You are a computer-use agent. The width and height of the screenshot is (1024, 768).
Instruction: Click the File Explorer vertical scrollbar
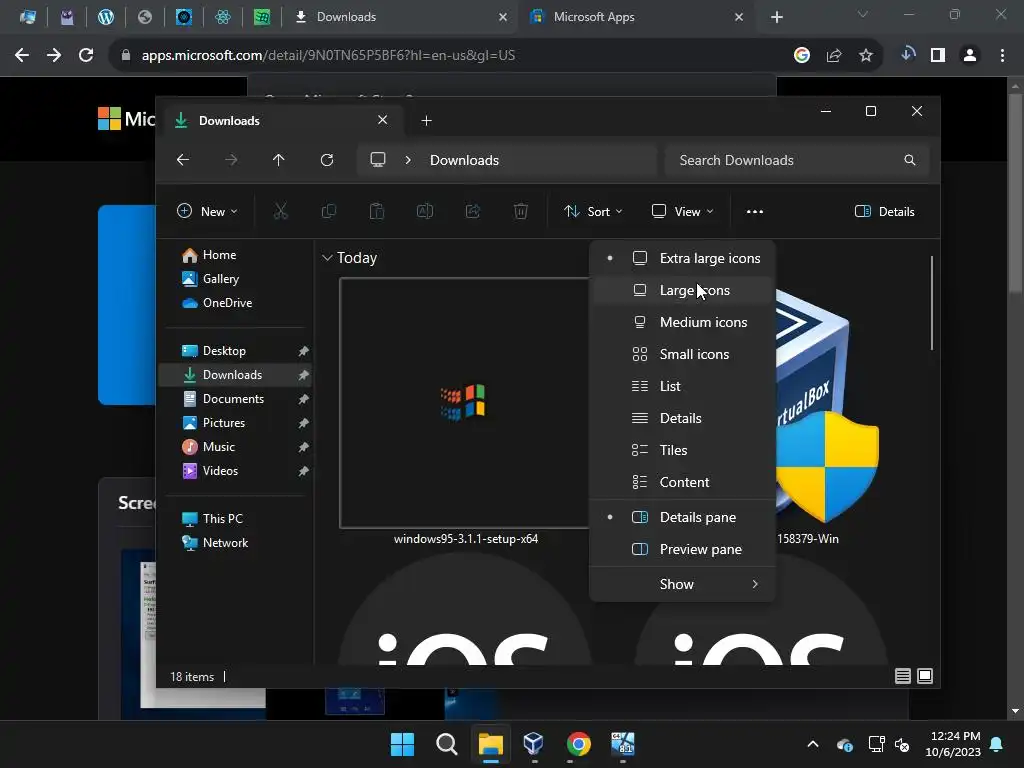click(x=931, y=303)
